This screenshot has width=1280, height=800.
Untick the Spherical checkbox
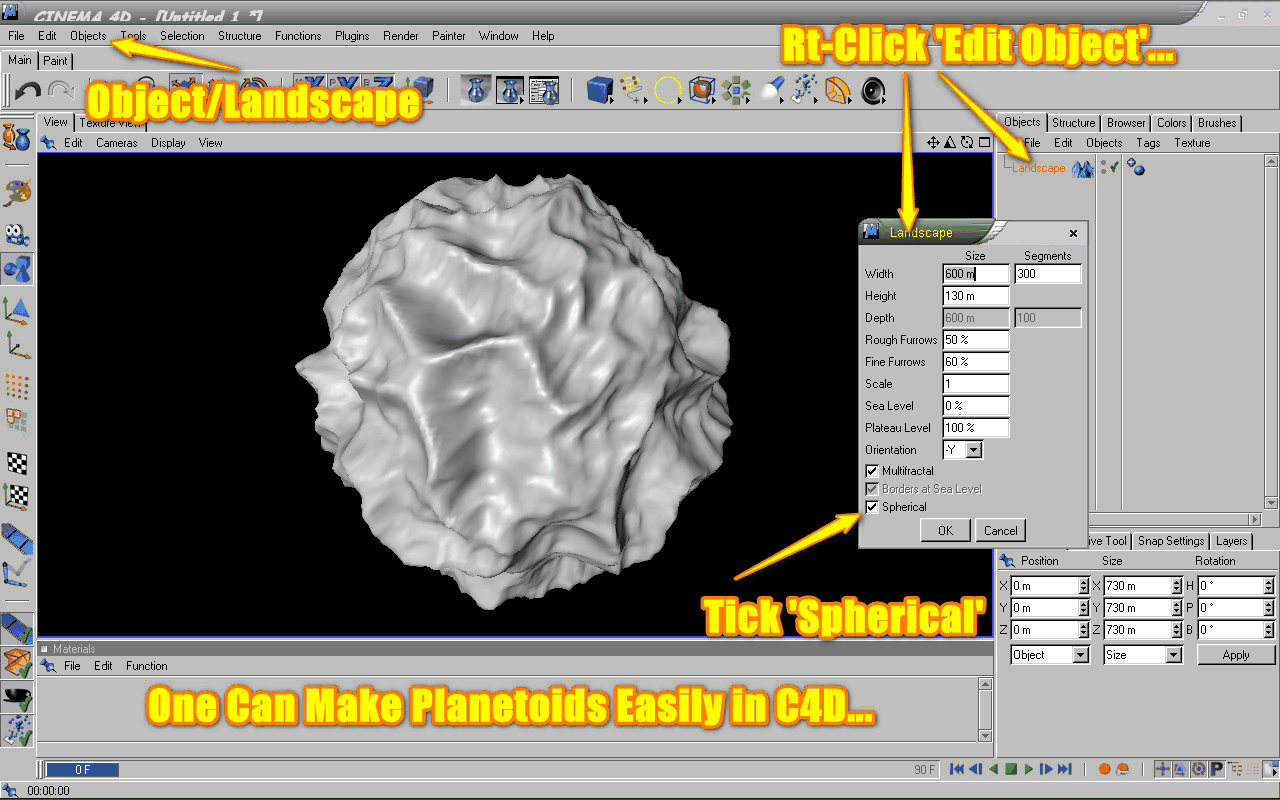872,507
